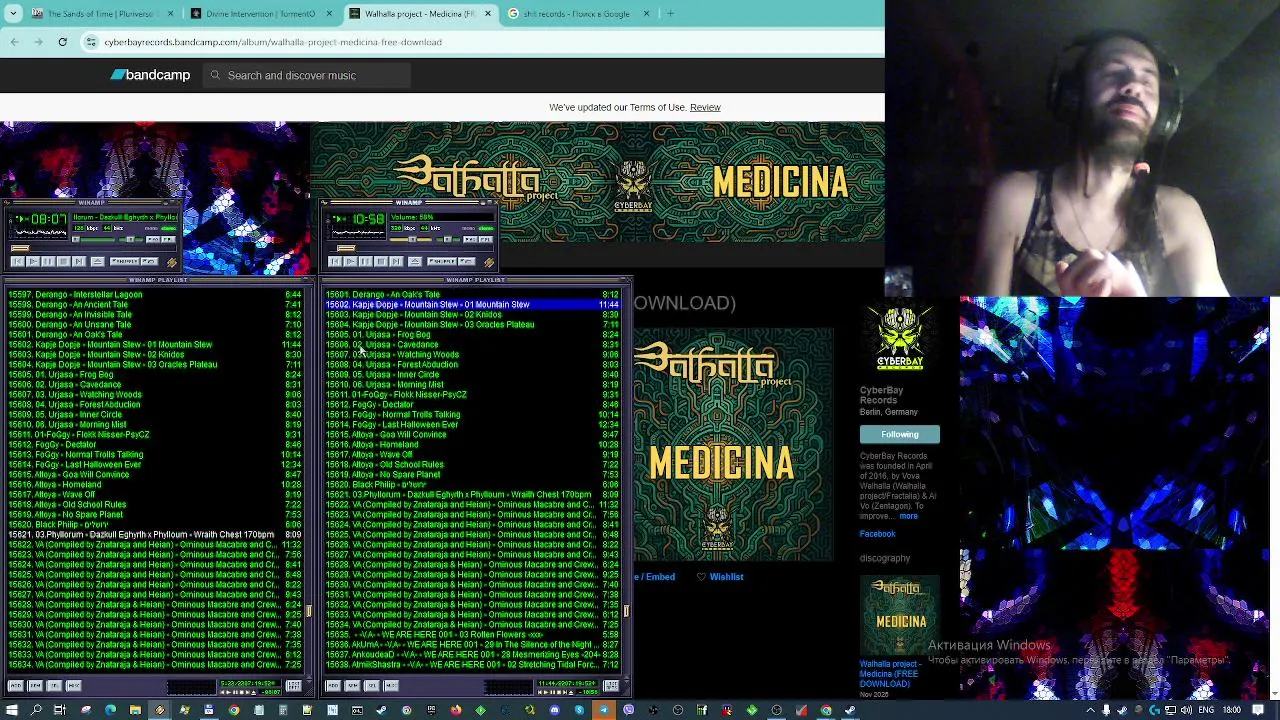The width and height of the screenshot is (1280, 720).
Task: Open SEL menu in right Winamp playlist
Action: coord(371,685)
